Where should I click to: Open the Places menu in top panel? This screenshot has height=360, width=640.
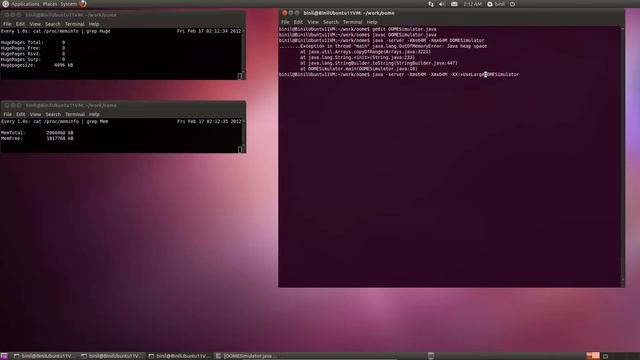tap(50, 4)
